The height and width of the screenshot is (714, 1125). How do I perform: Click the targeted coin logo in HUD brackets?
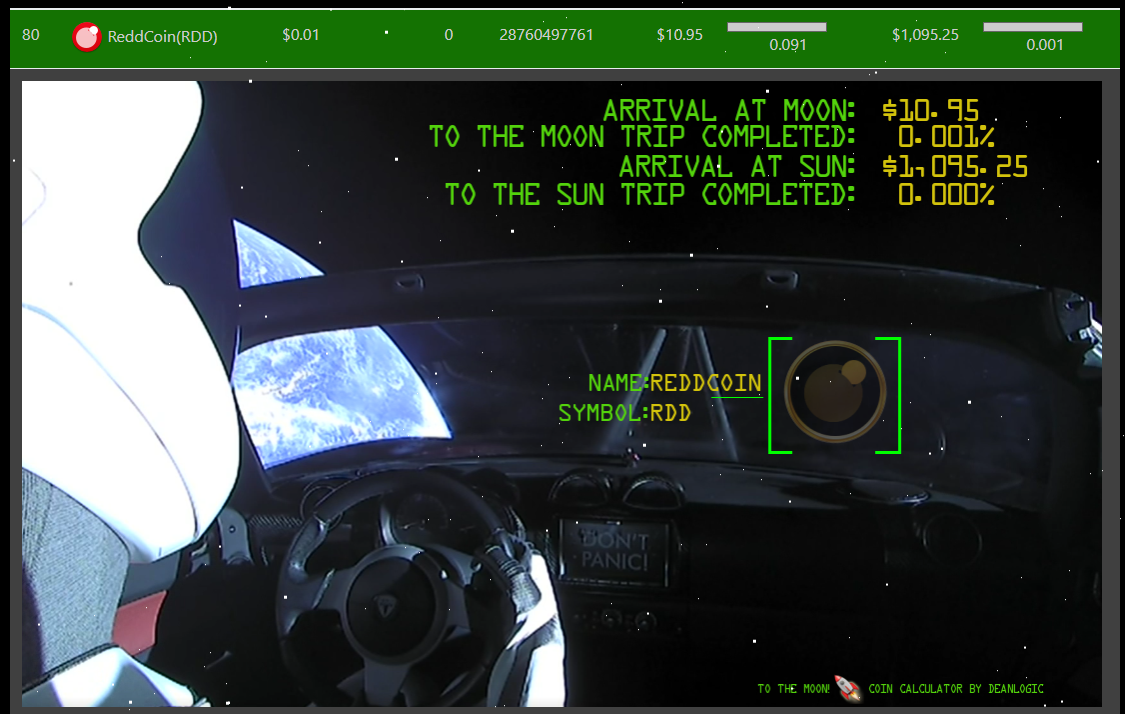coord(835,391)
